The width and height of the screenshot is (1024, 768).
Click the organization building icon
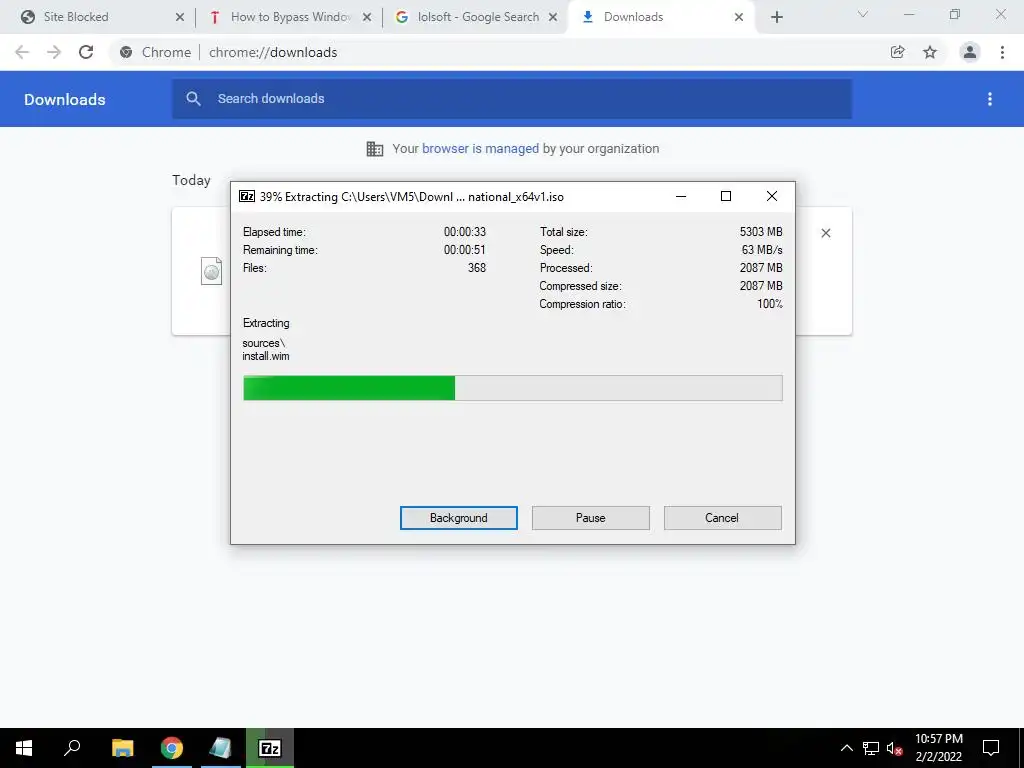pos(375,149)
